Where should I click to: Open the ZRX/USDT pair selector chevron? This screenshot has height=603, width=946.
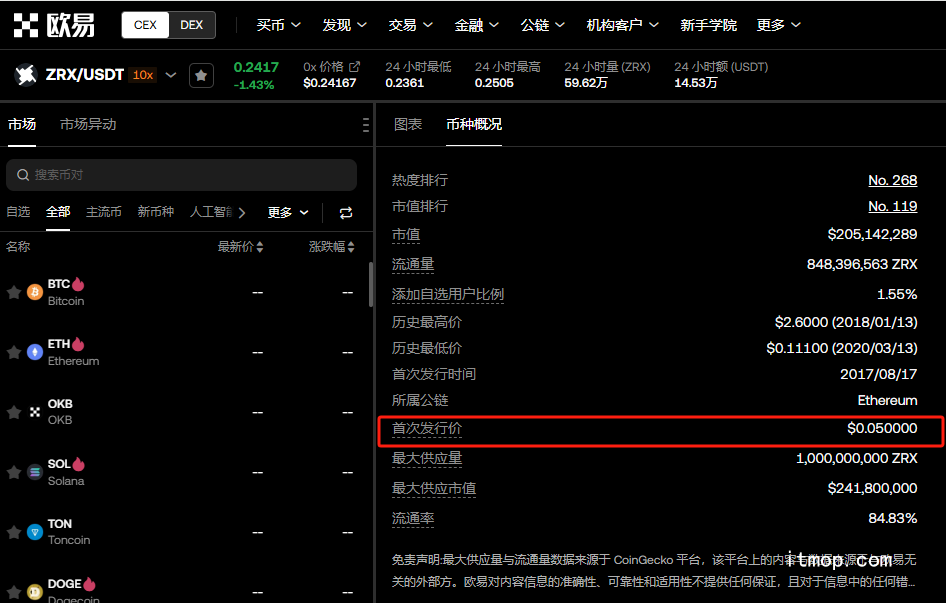[x=171, y=75]
